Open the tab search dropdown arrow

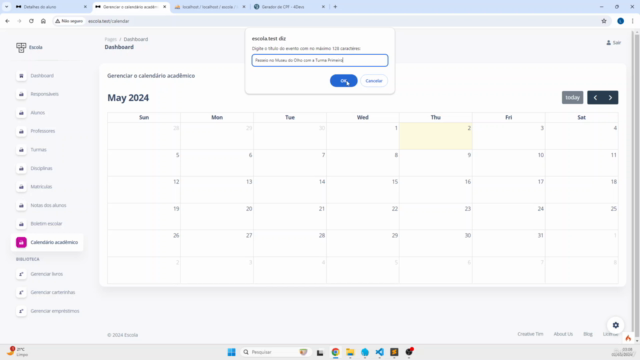point(7,7)
